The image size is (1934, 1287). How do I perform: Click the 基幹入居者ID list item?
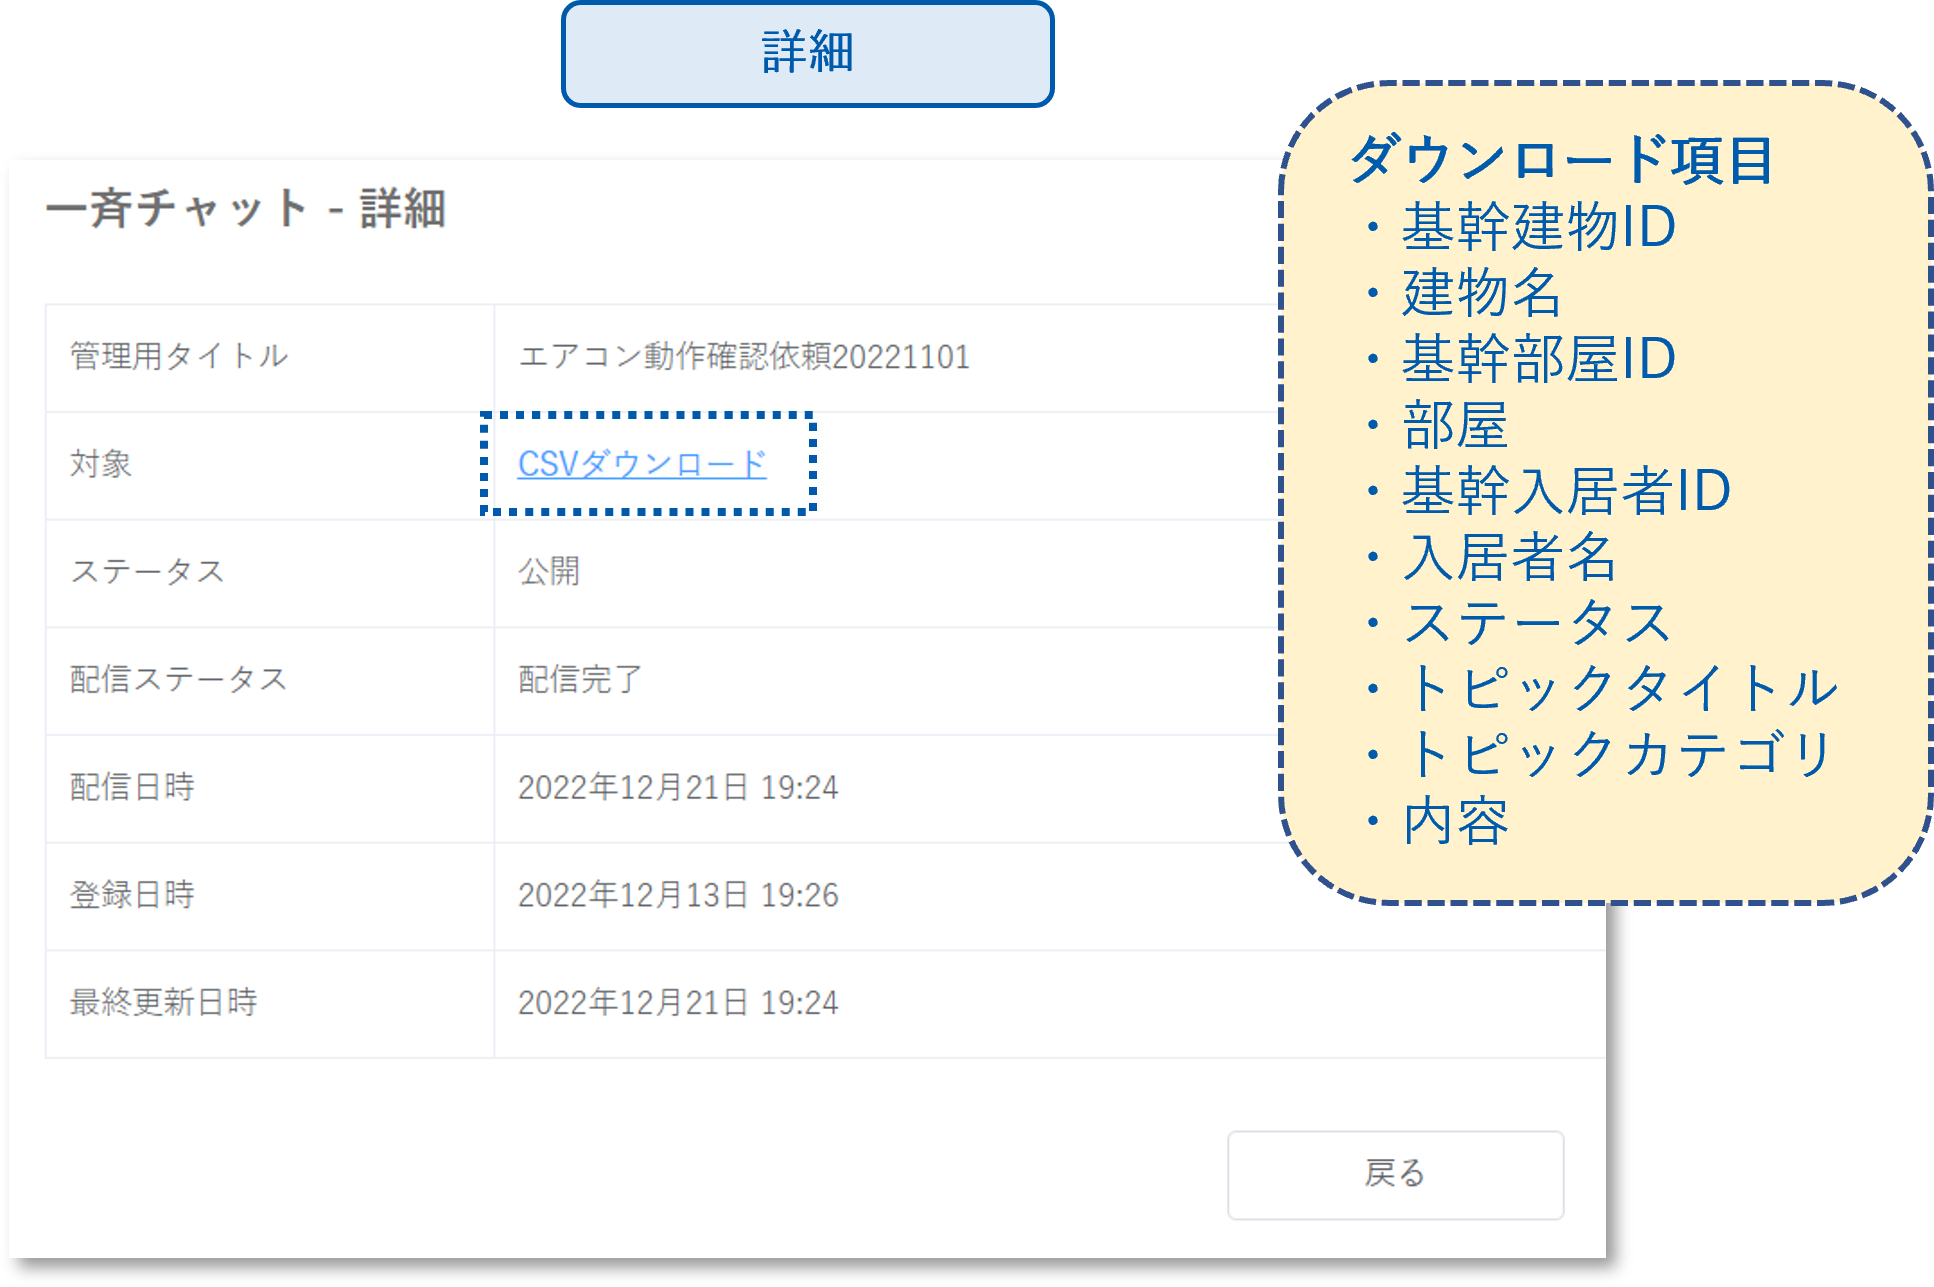(1566, 491)
